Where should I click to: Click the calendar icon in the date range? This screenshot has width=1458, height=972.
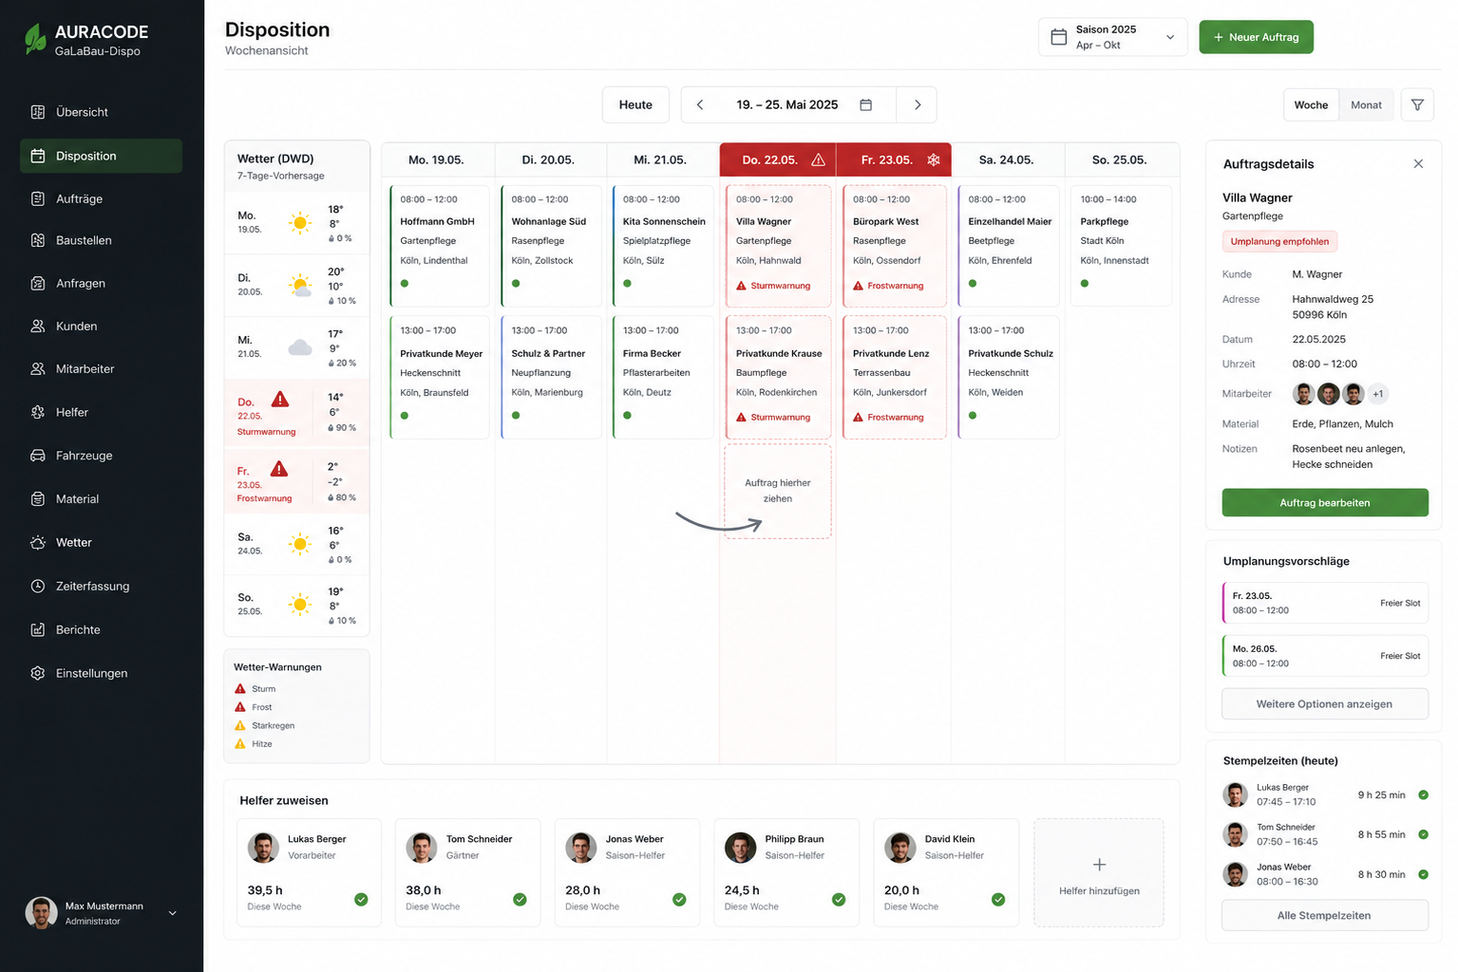tap(866, 105)
